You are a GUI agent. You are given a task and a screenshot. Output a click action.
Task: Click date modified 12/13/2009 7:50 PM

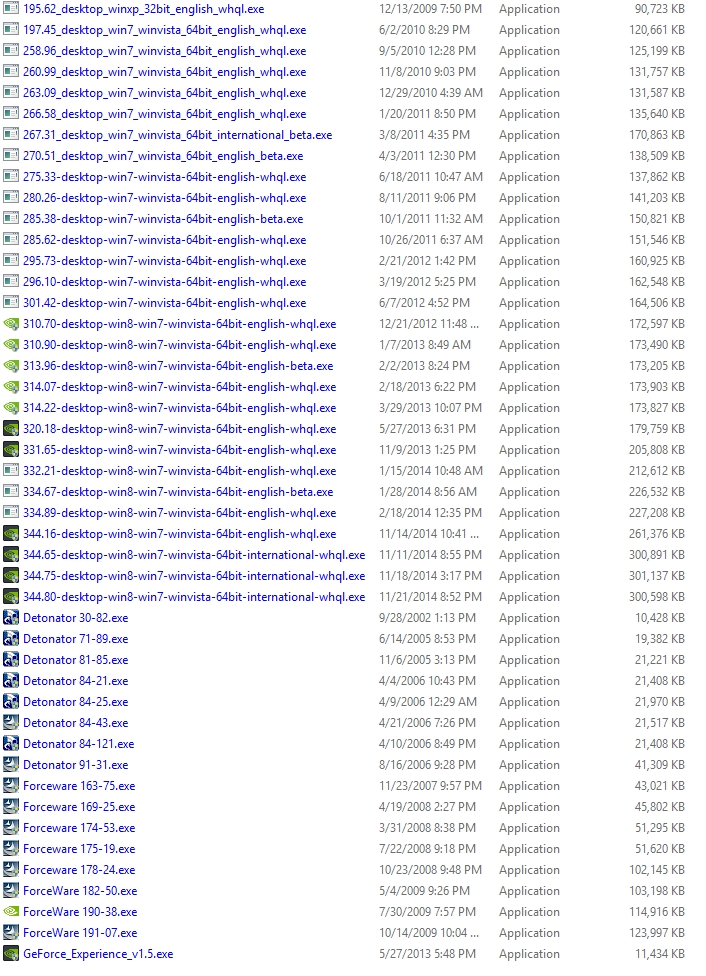tap(430, 9)
